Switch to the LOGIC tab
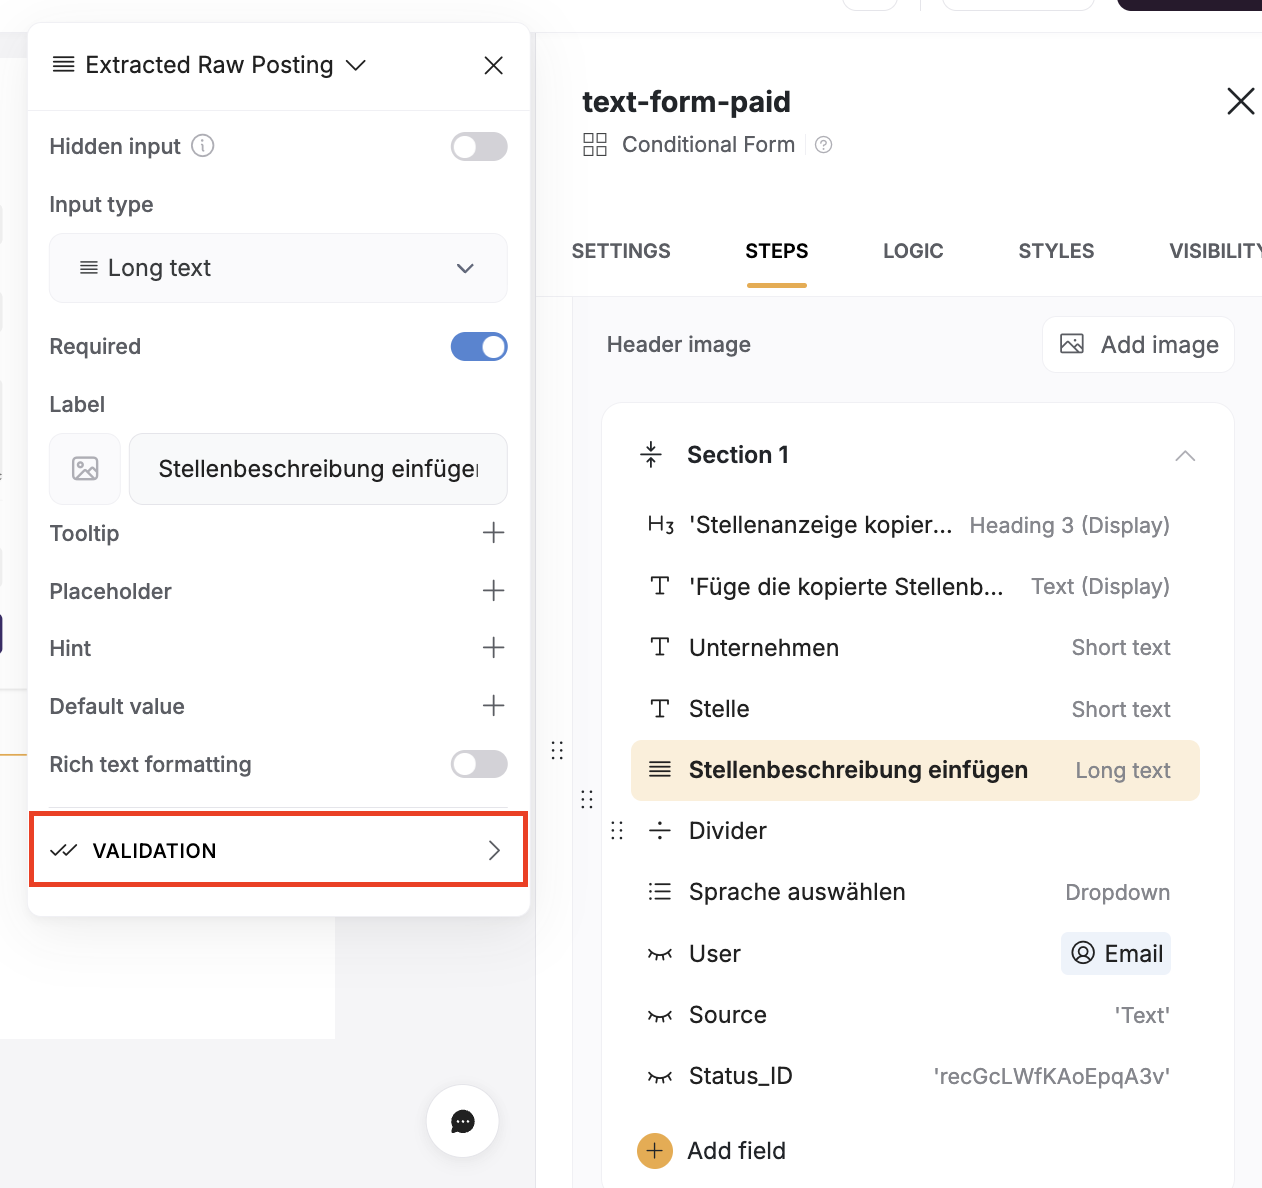This screenshot has height=1188, width=1262. 913,251
